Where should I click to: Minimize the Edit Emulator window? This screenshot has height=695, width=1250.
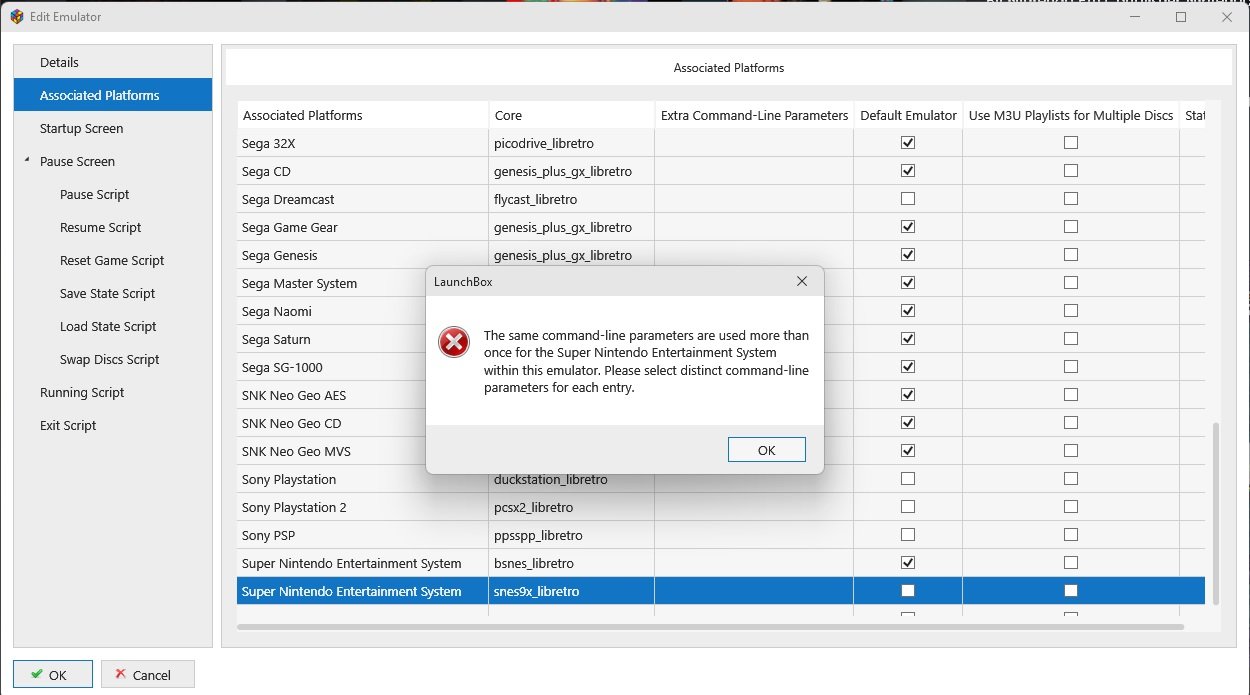click(1133, 17)
